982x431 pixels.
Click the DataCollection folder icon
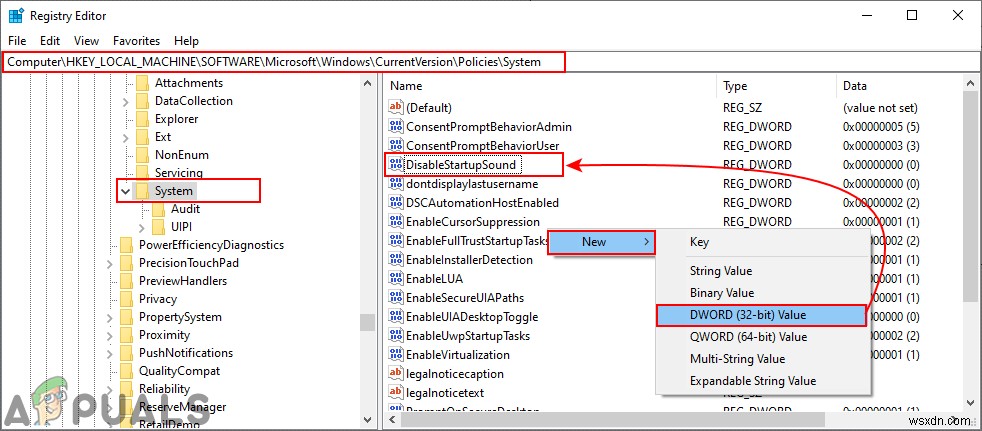(x=142, y=101)
